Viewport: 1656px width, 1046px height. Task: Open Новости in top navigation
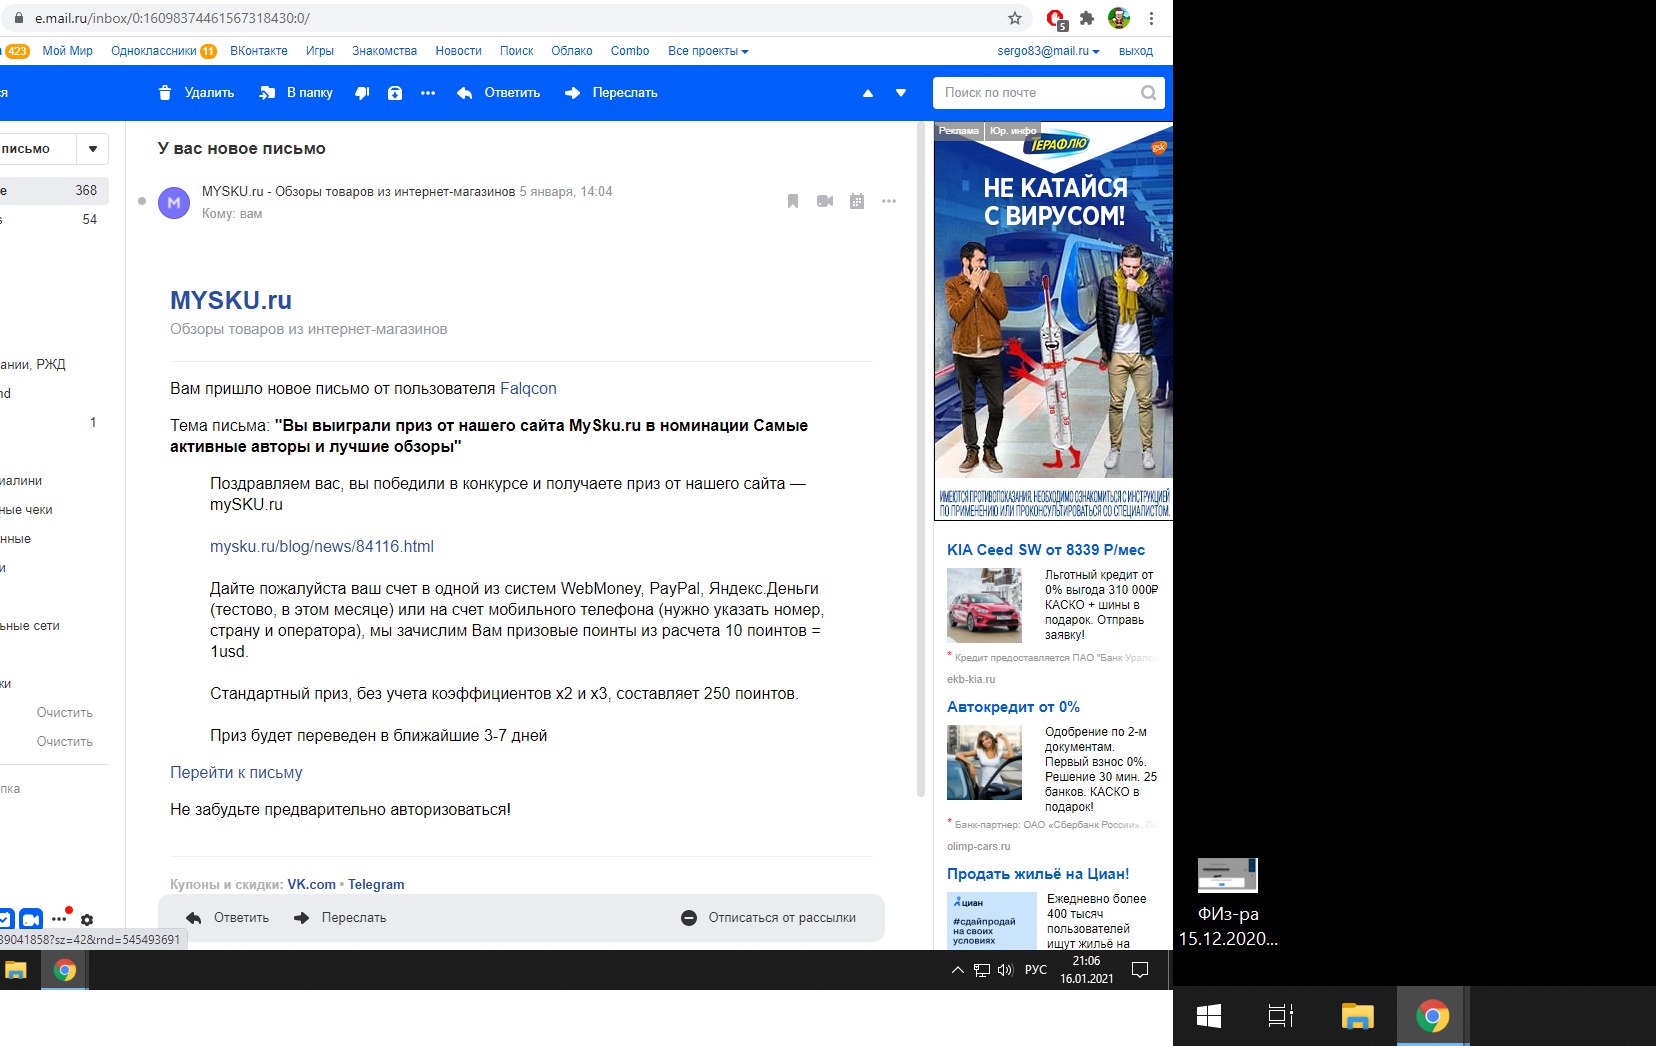pos(459,51)
